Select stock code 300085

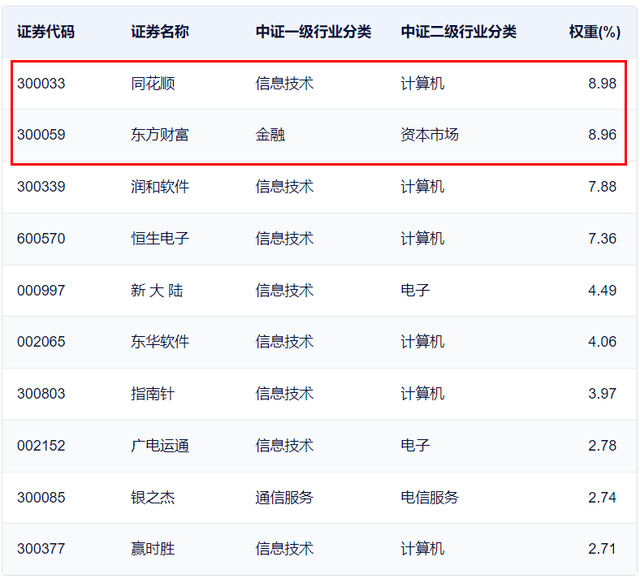pos(41,498)
